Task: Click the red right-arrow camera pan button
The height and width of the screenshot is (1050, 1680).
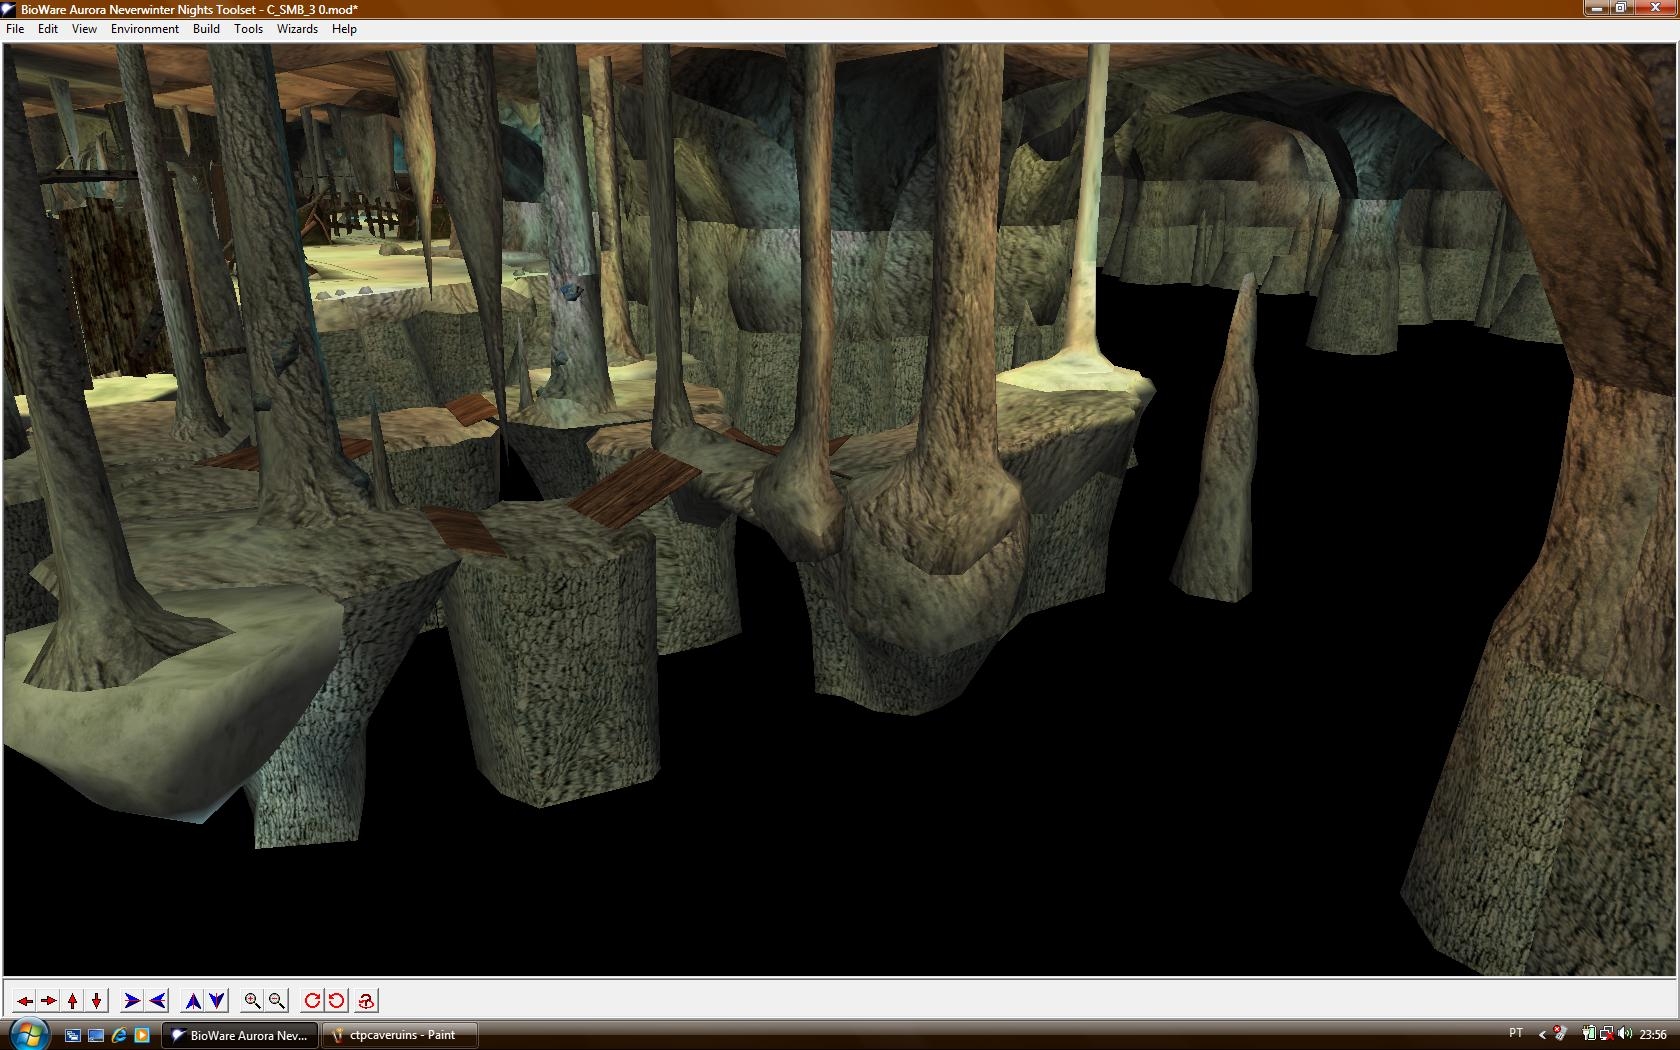Action: click(49, 1000)
